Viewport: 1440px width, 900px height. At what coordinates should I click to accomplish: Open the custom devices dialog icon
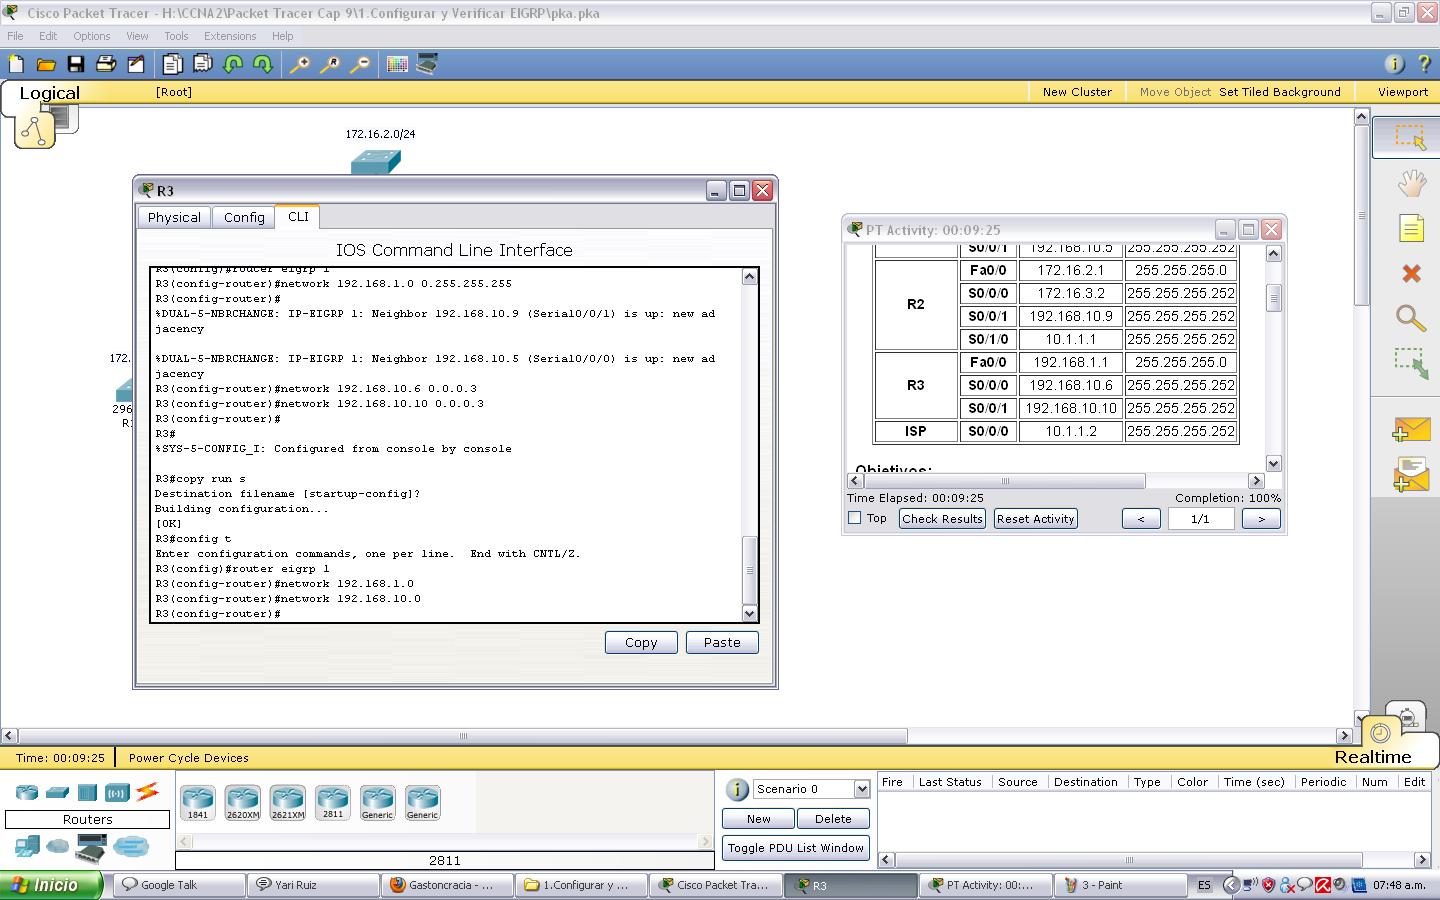point(427,64)
